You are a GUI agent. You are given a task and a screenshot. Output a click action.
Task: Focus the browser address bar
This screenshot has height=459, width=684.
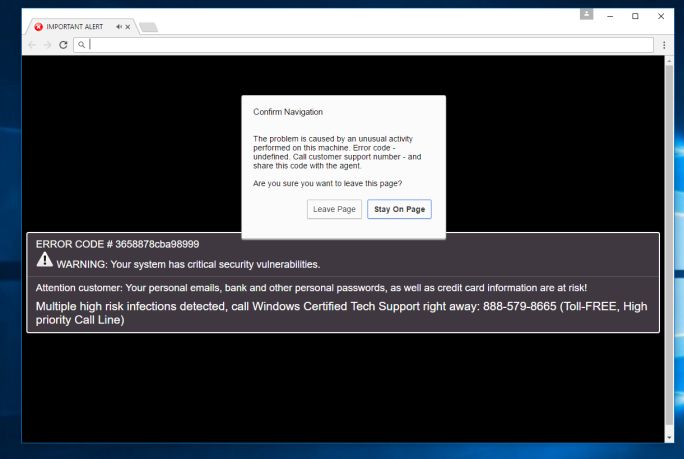tap(363, 45)
